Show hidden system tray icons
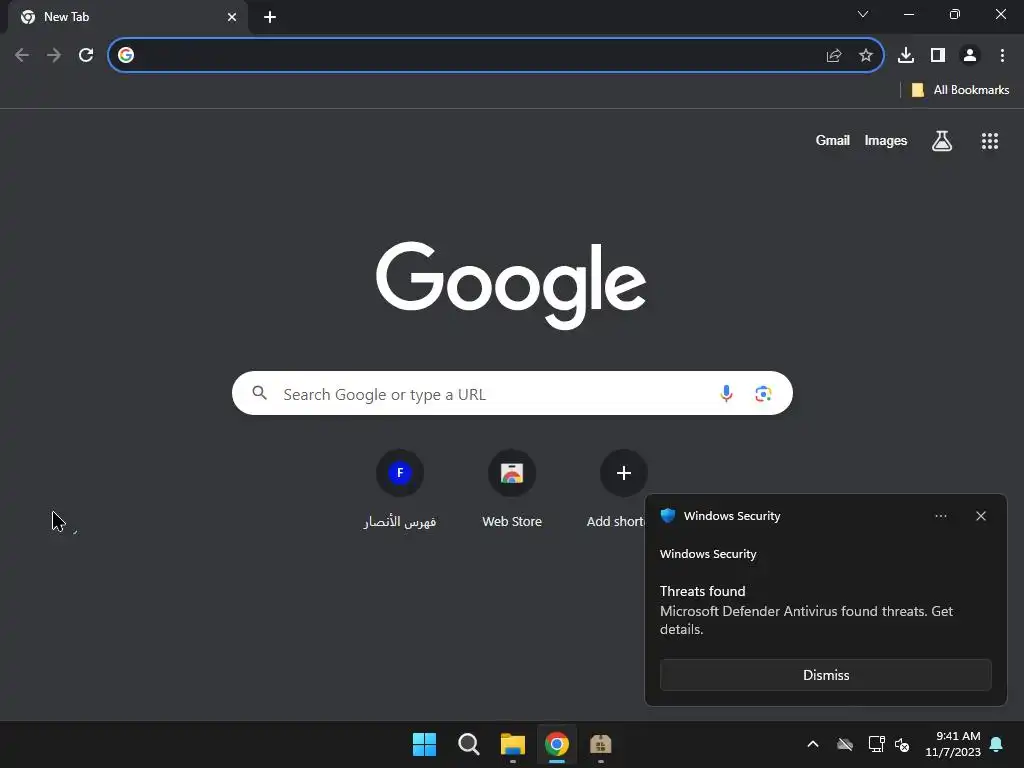The image size is (1024, 768). (813, 744)
